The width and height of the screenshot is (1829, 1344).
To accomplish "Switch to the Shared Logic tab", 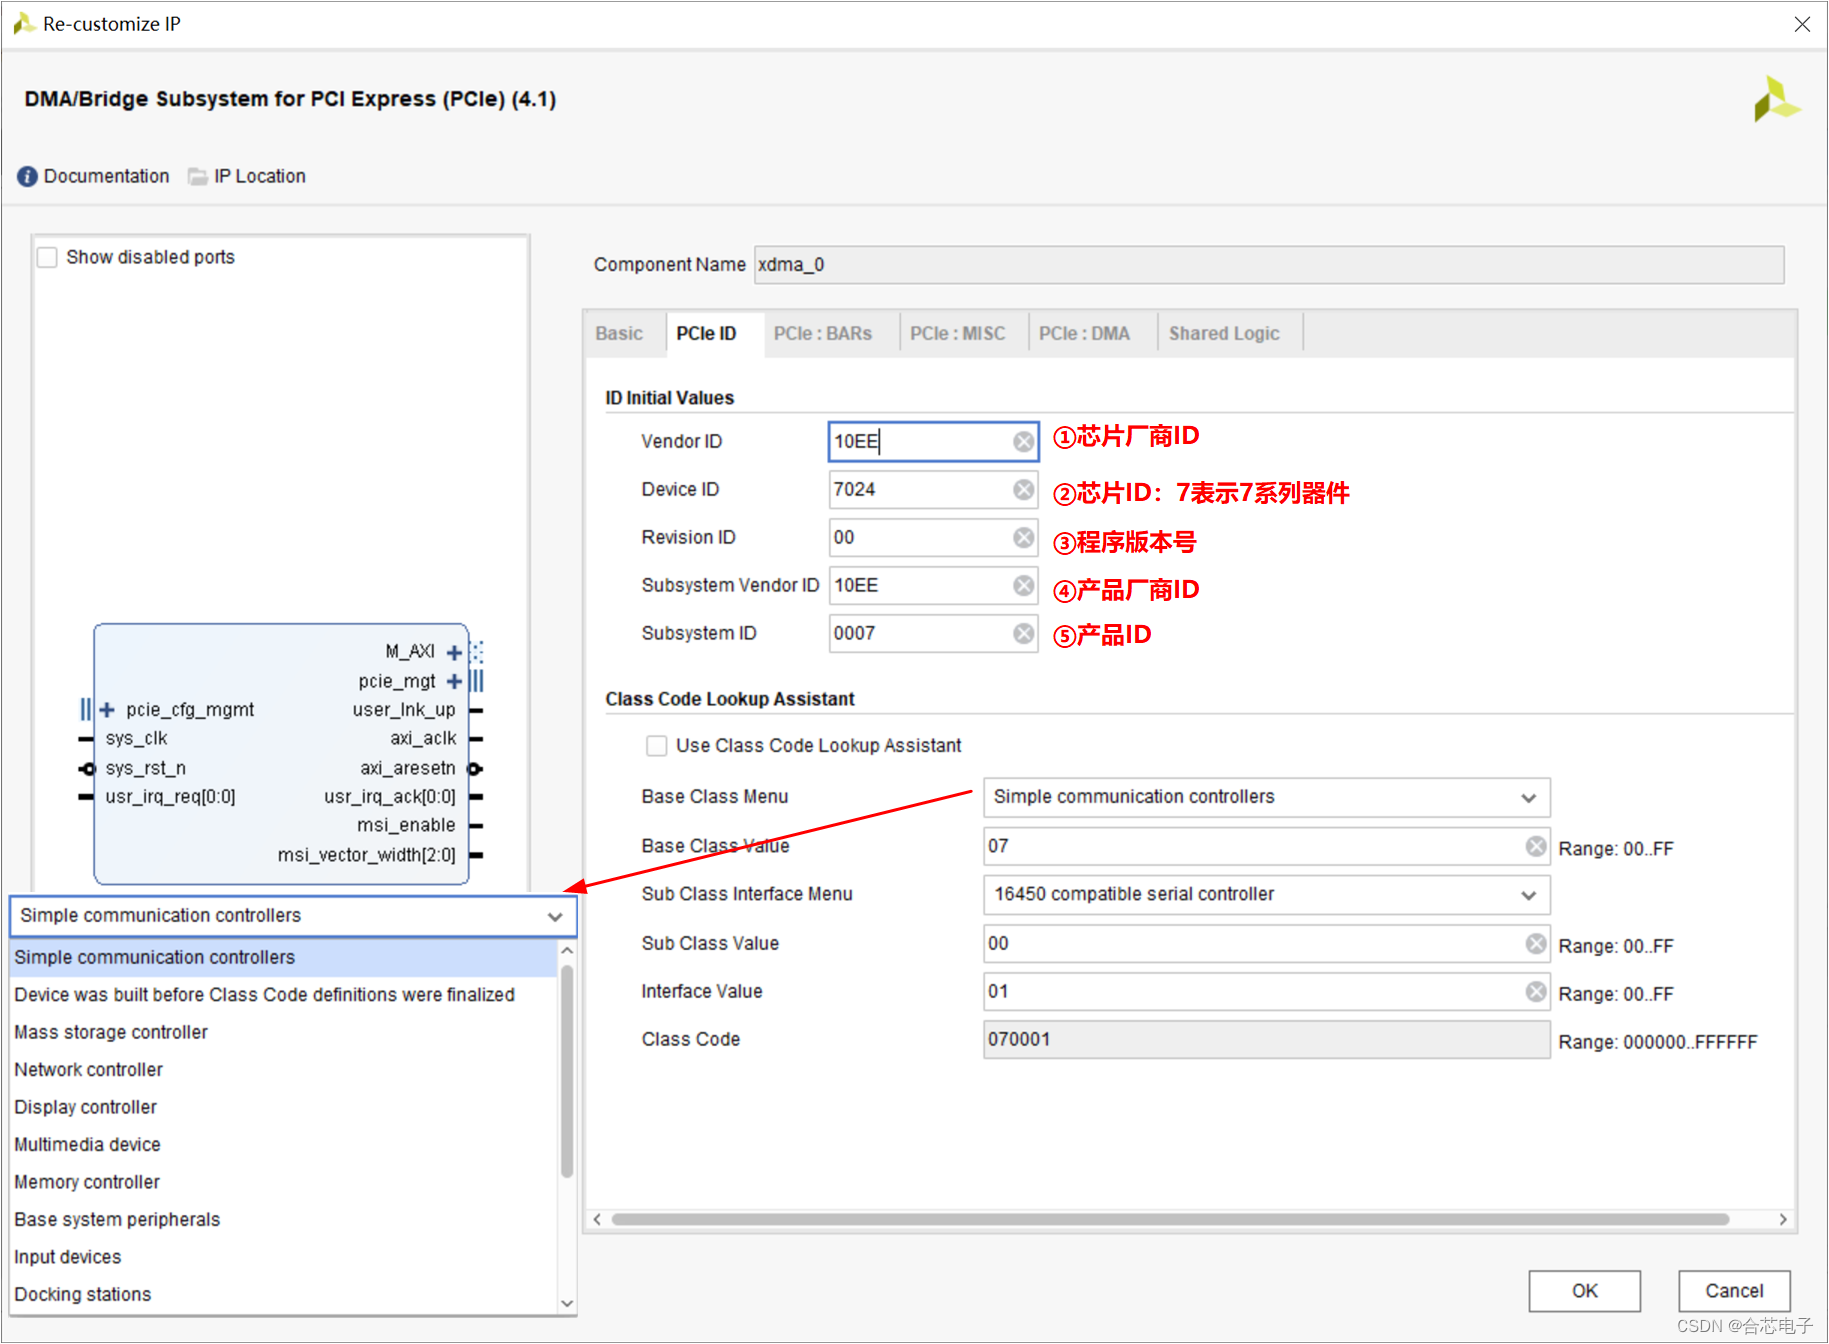I will [x=1224, y=334].
